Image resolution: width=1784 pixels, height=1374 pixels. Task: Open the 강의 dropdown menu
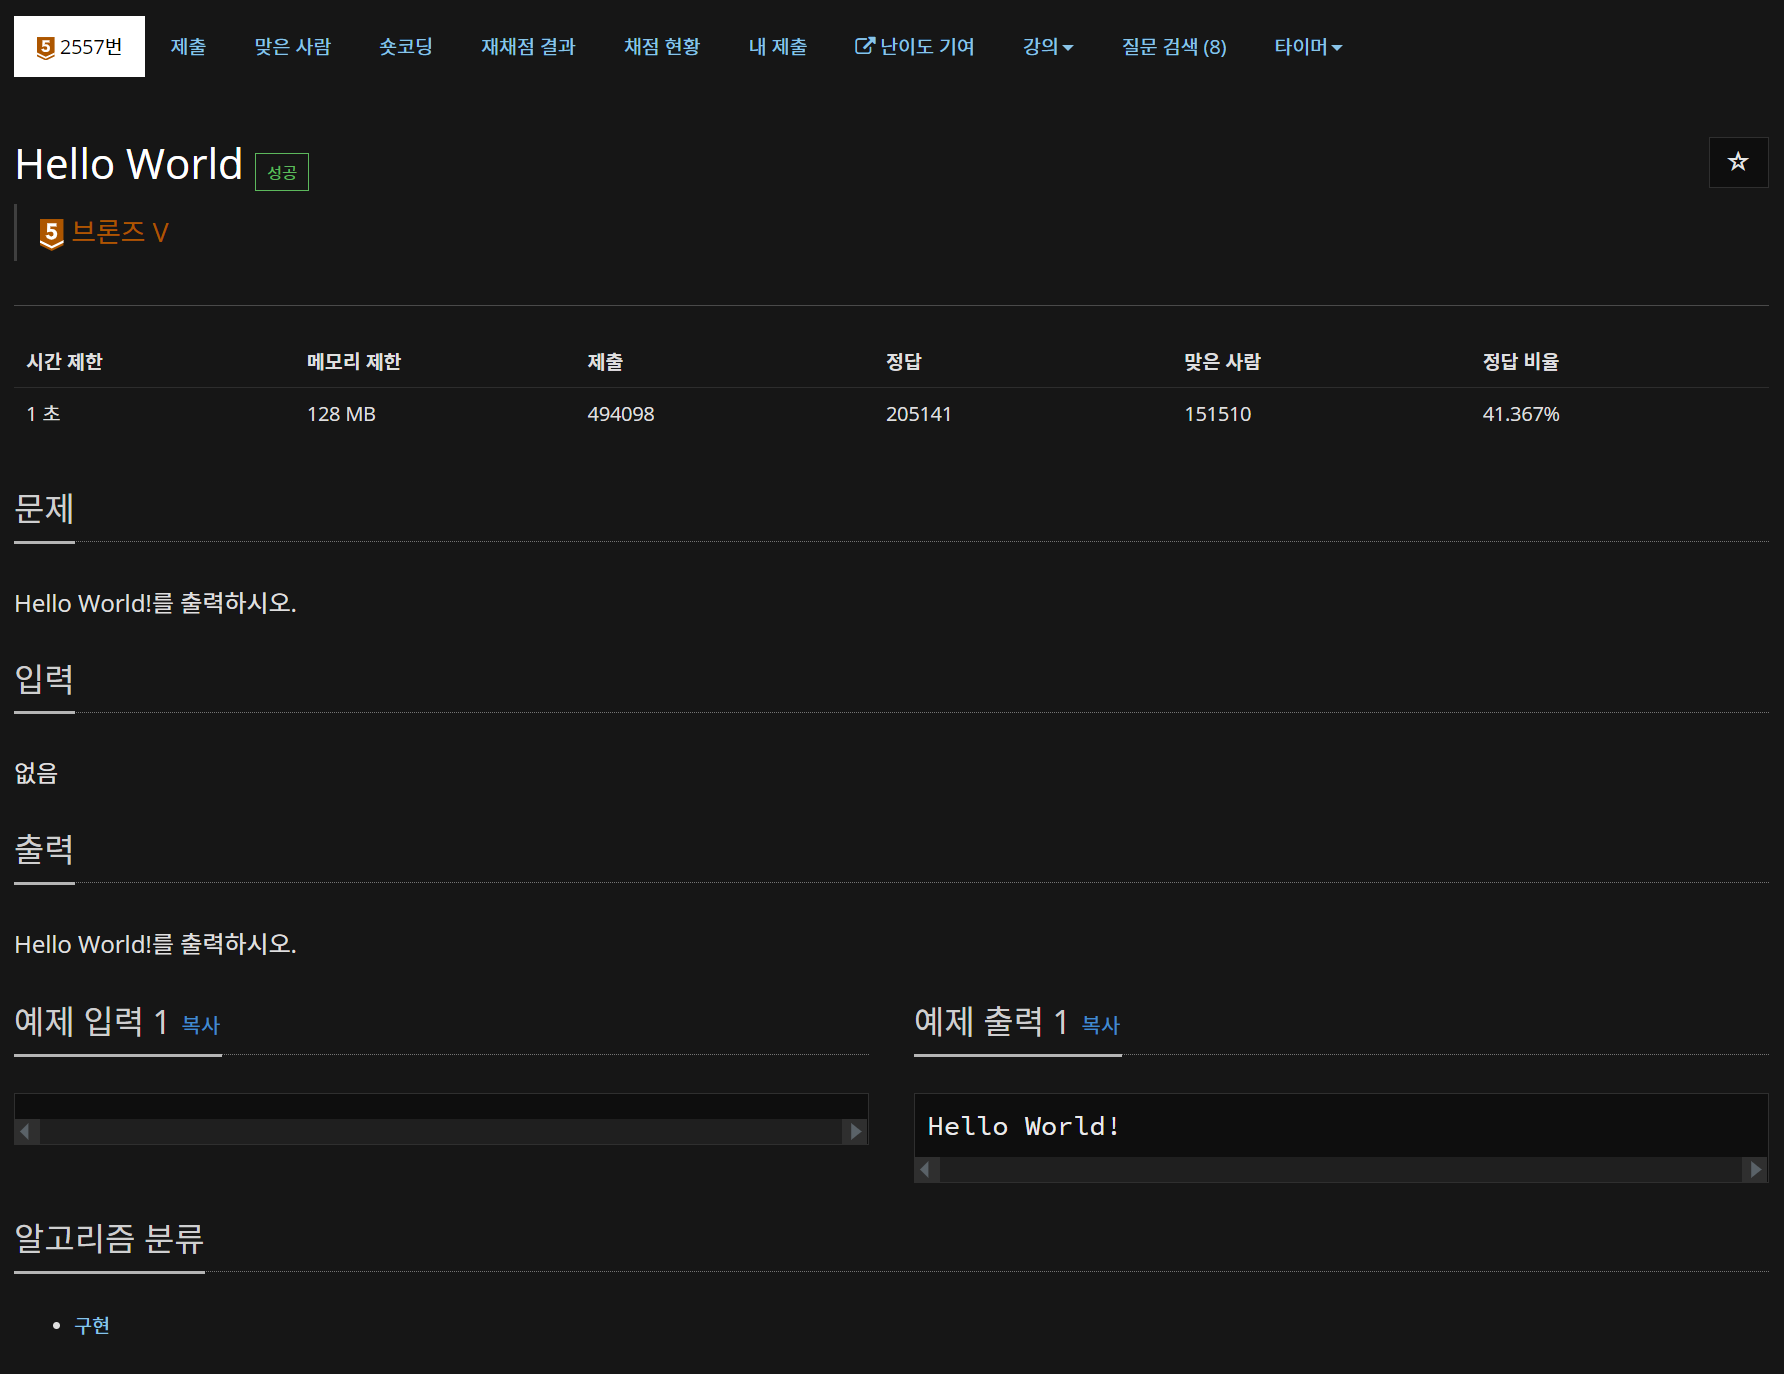tap(1047, 46)
